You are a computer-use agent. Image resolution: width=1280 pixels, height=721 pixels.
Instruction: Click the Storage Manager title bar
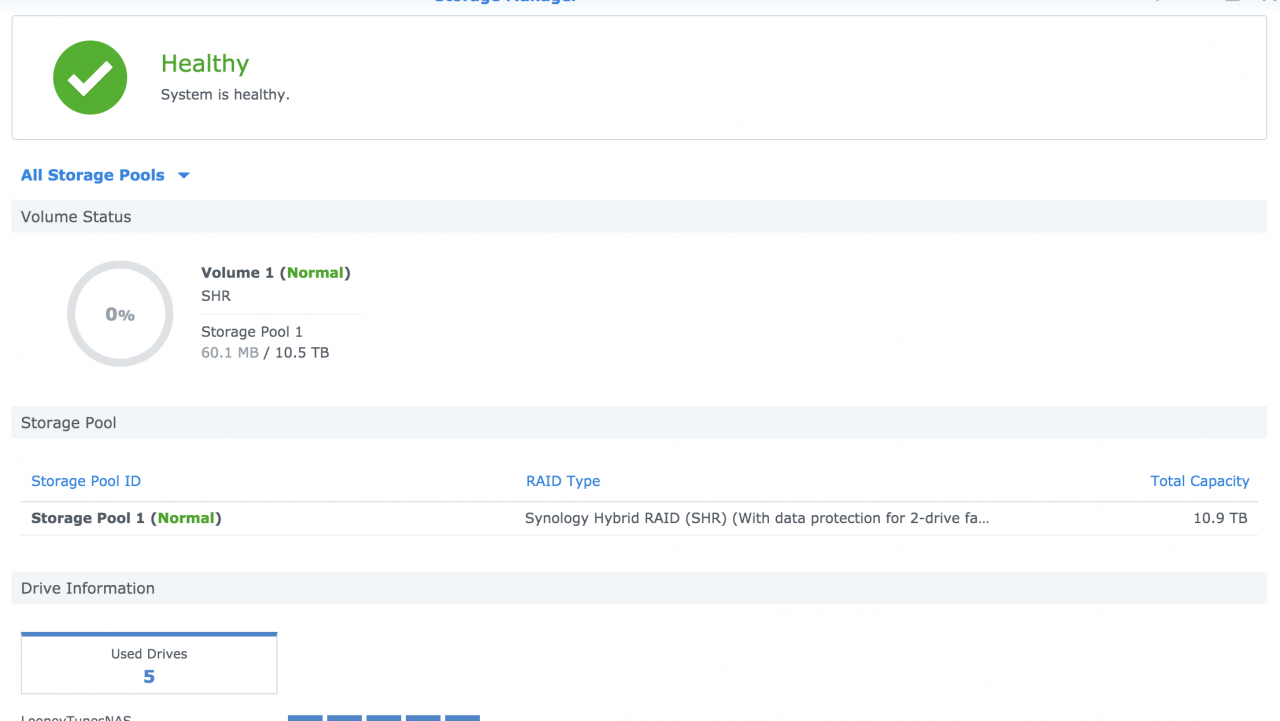pos(505,2)
